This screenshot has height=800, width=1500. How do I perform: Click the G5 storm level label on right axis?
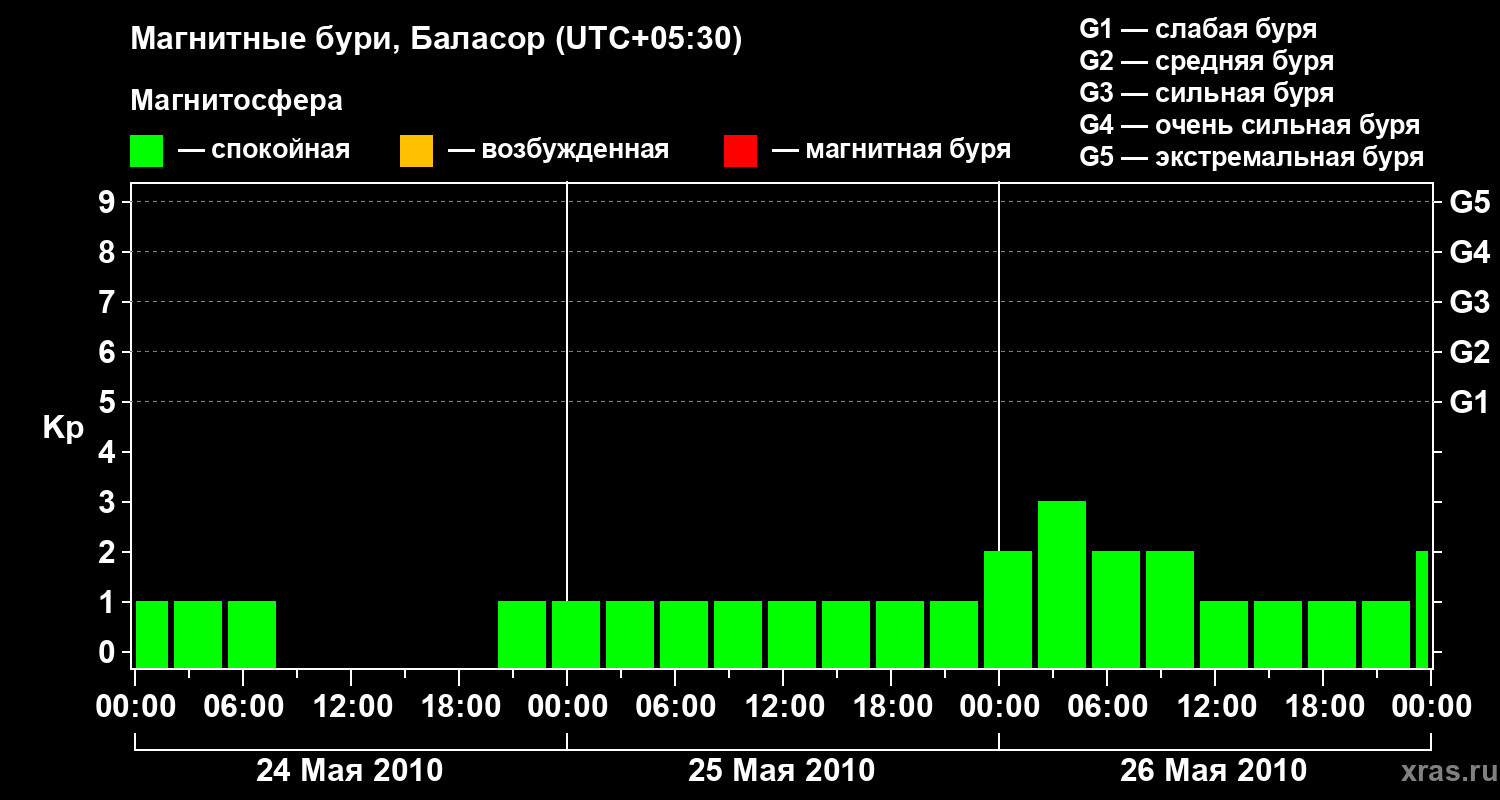(x=1469, y=202)
